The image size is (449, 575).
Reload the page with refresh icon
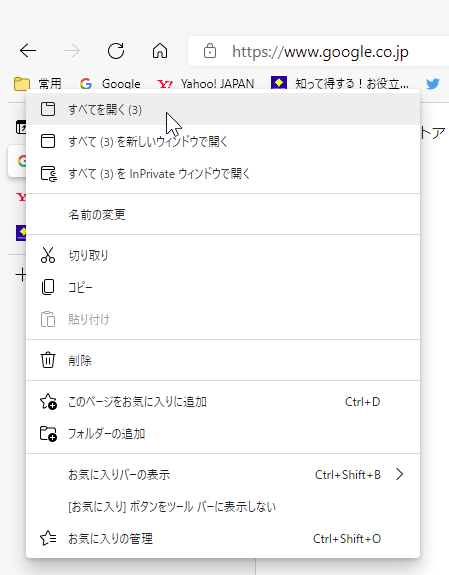click(x=116, y=51)
